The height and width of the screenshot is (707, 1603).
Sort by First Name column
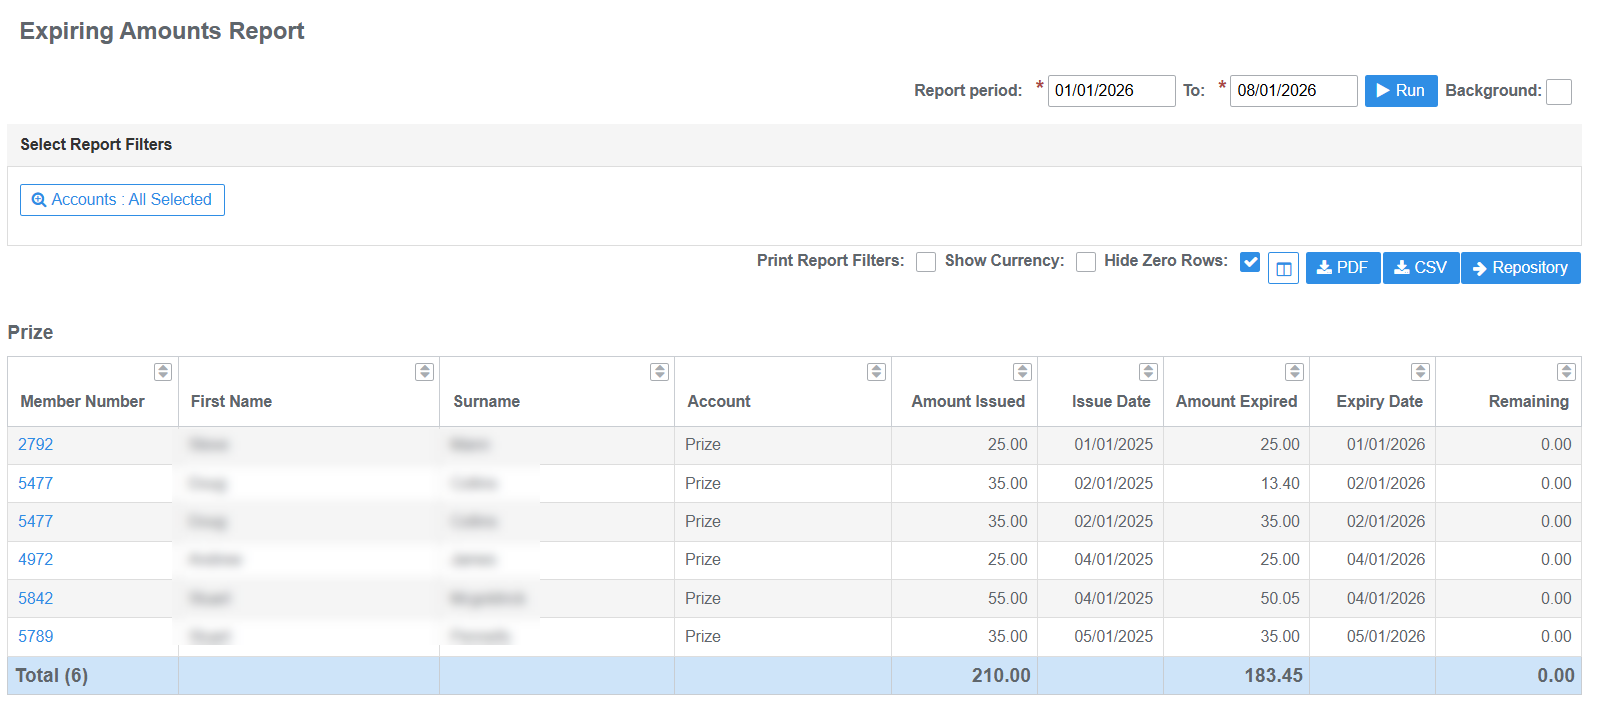(424, 372)
